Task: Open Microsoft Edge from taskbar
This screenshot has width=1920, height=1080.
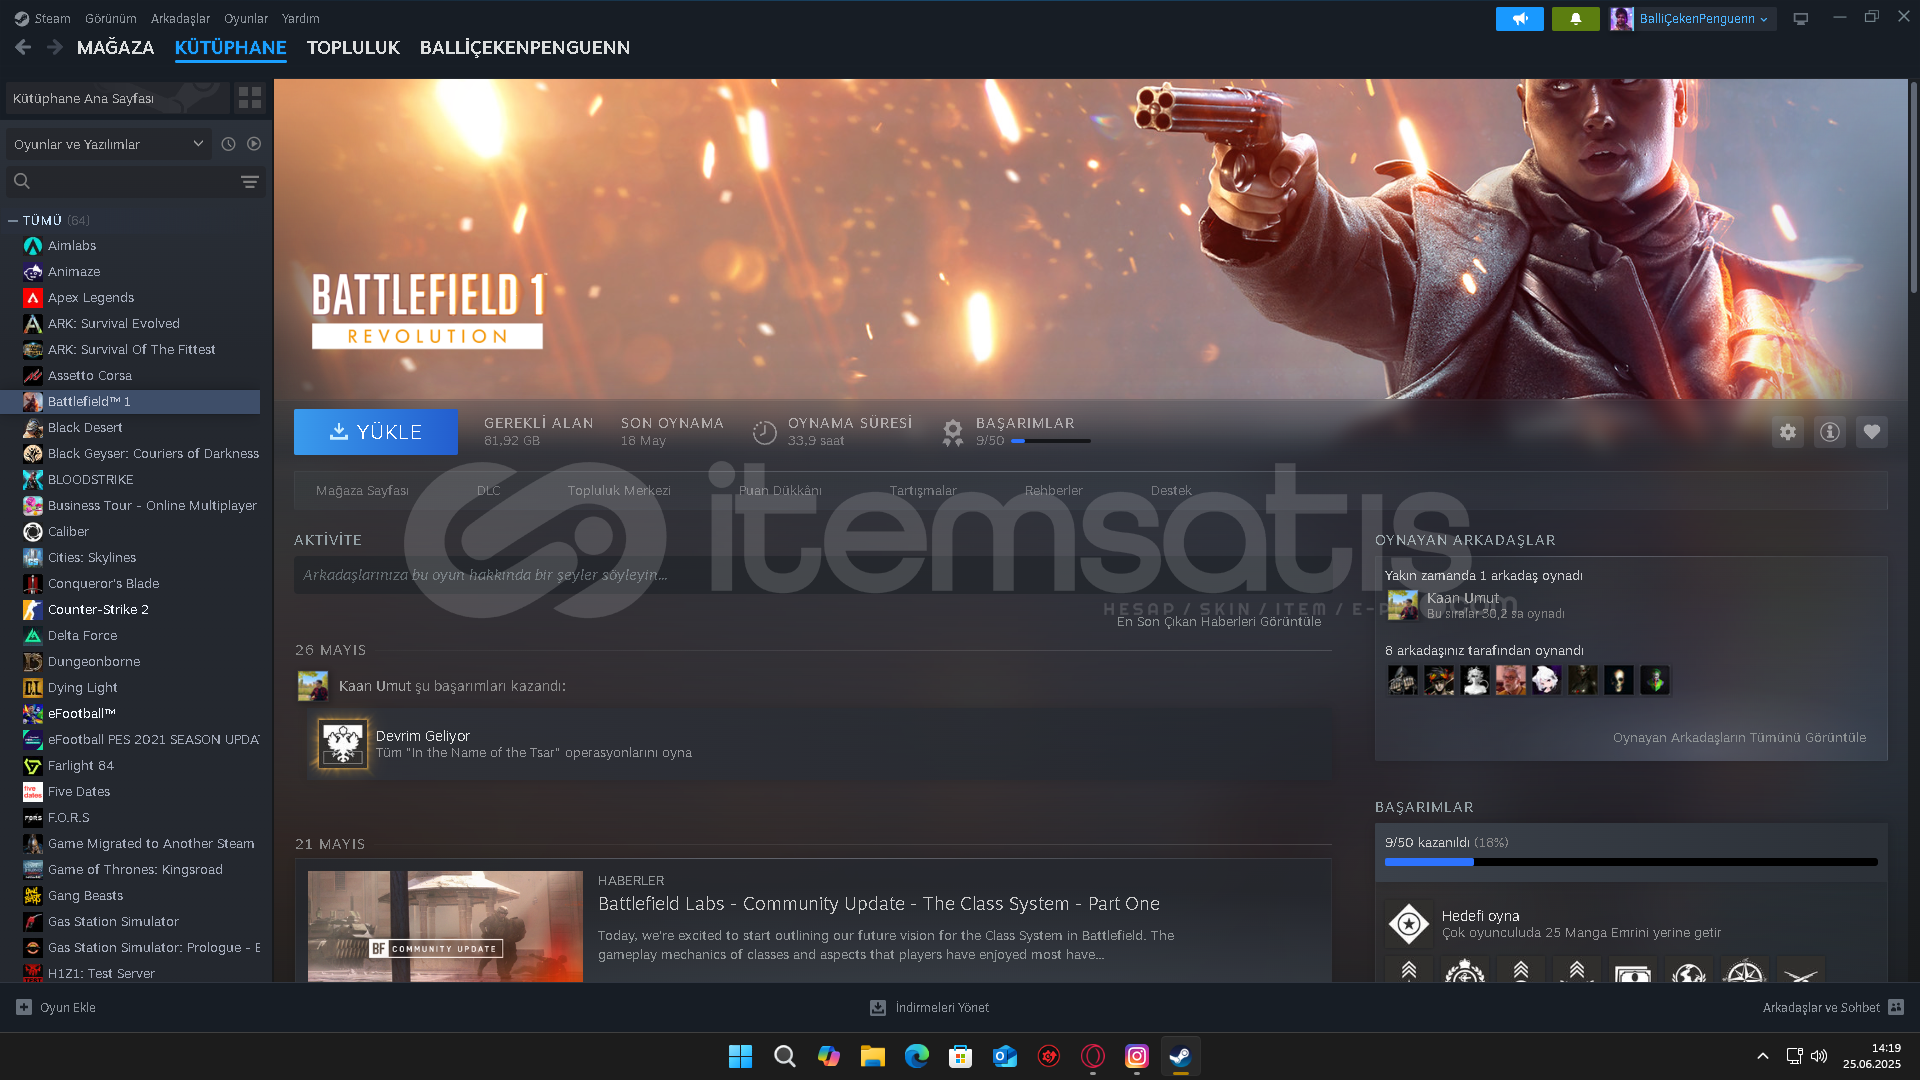Action: coord(916,1056)
